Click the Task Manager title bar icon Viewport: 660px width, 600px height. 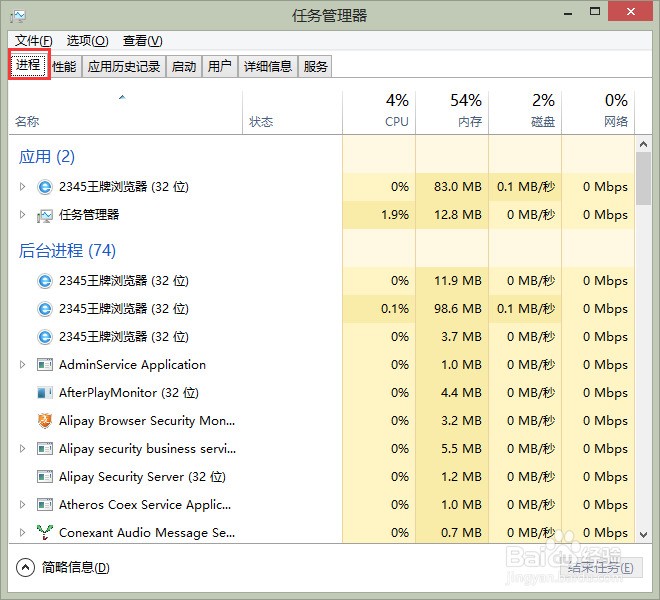(18, 16)
